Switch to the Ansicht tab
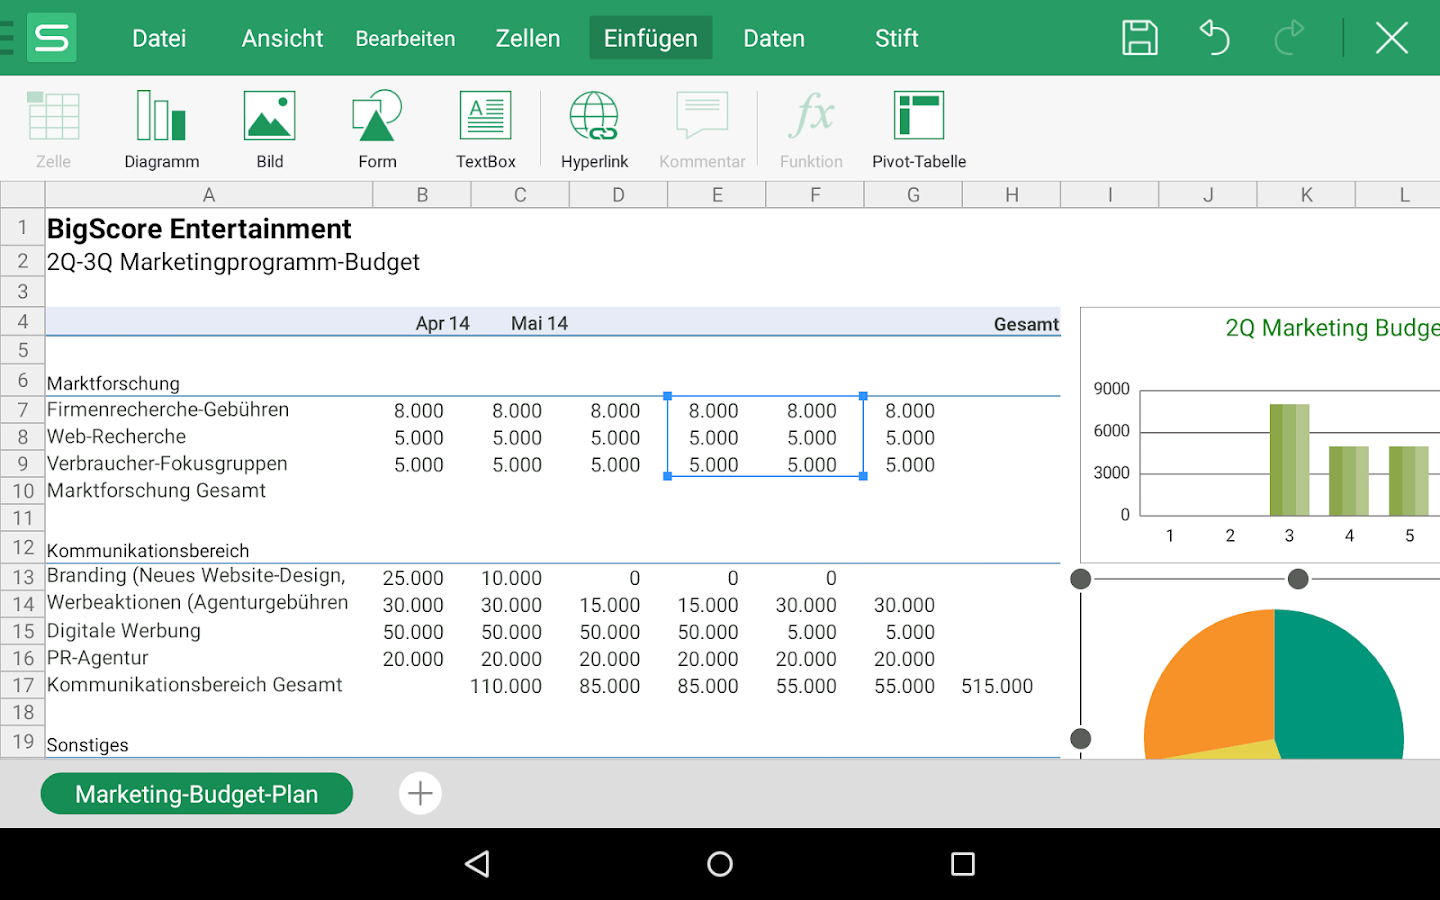Screen dimensions: 1440x900 (x=282, y=38)
